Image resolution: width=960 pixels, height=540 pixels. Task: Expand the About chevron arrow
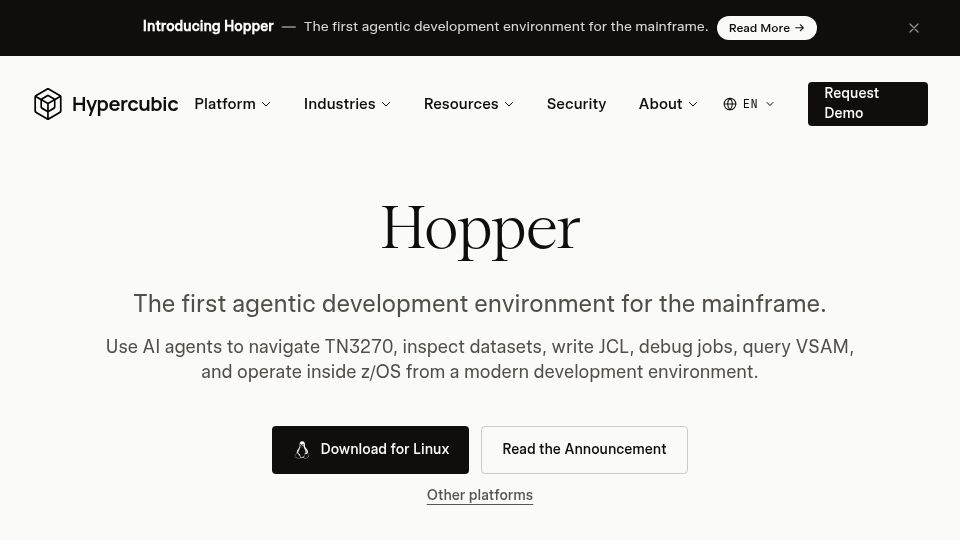point(693,105)
